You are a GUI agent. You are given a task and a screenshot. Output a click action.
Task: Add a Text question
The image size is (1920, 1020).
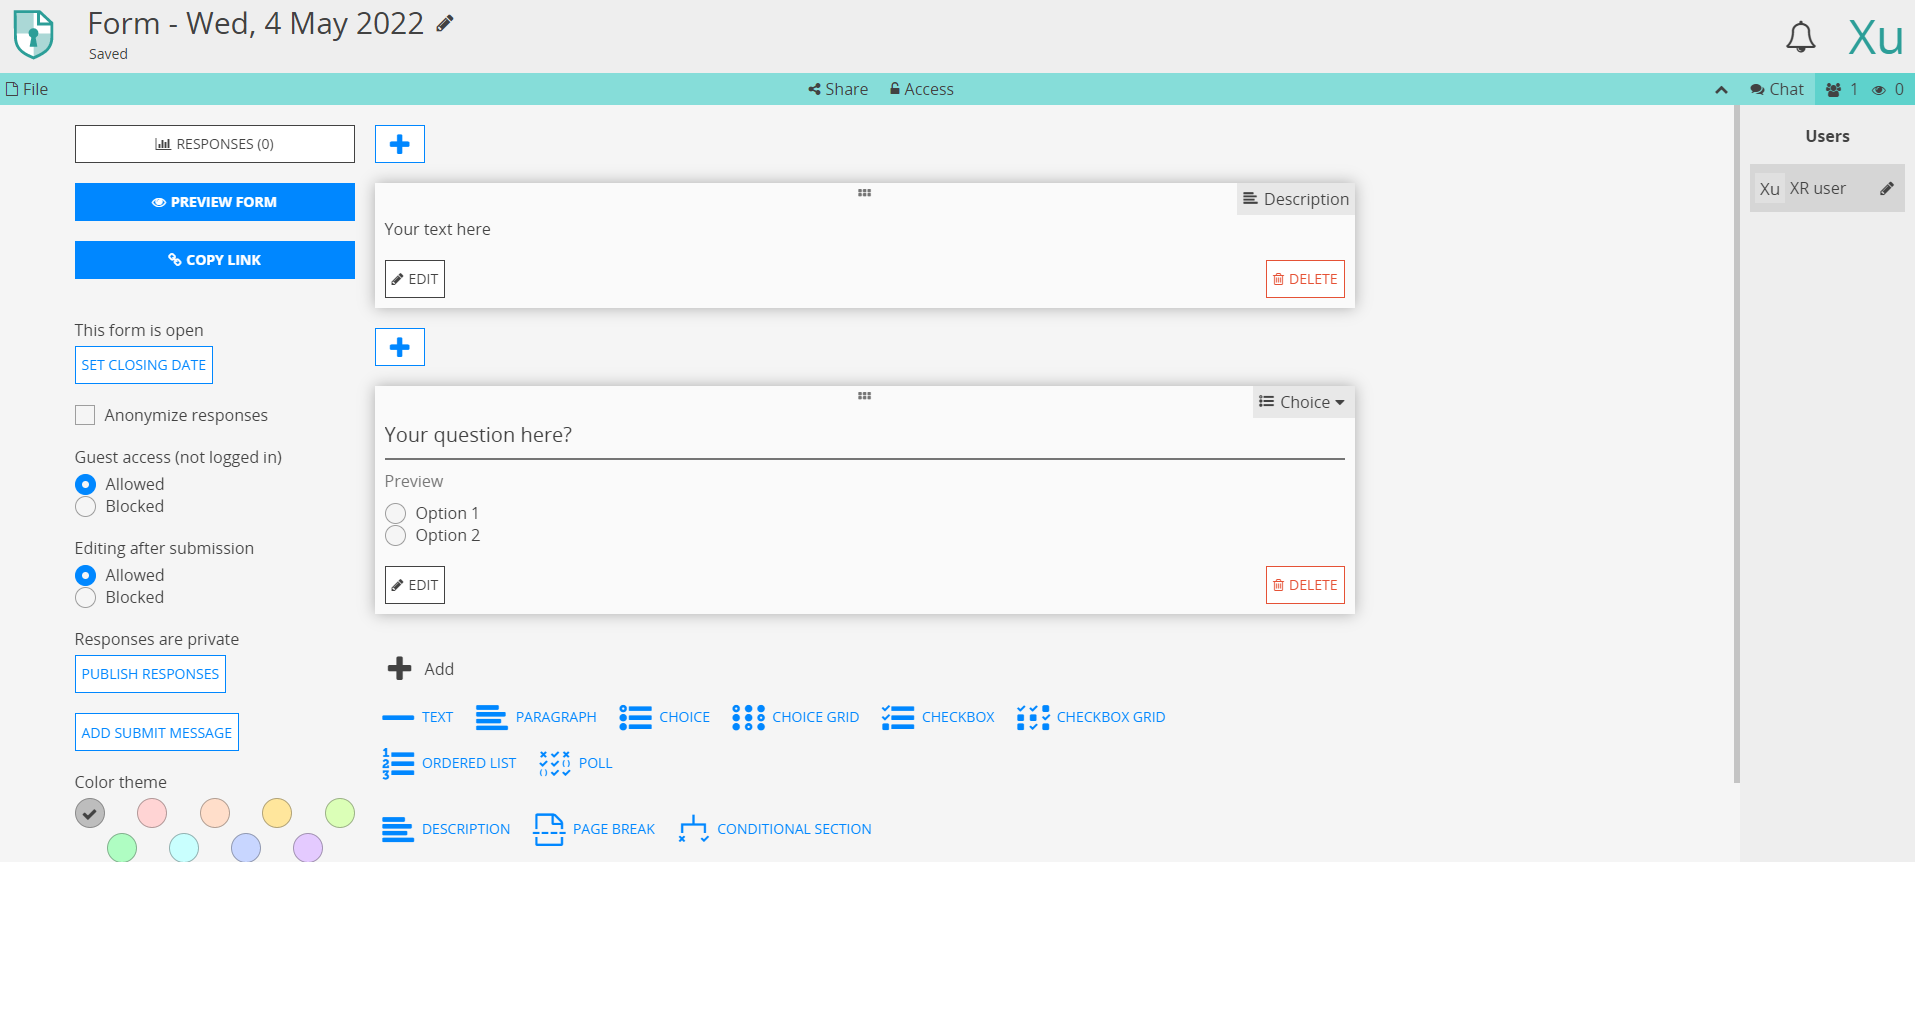click(x=418, y=717)
